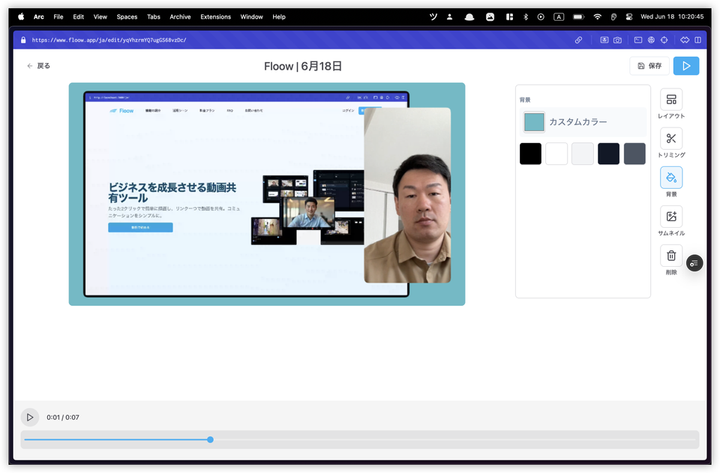Open the Extensions menu in menu bar
720x473 pixels.
pos(215,17)
